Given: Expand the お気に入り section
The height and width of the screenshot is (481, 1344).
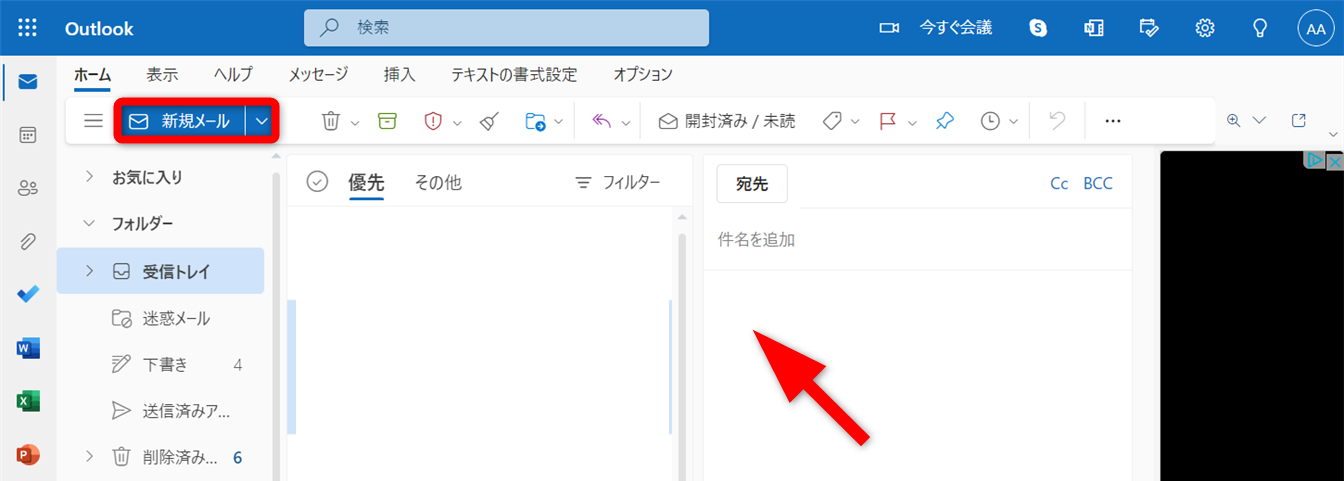Looking at the screenshot, I should pyautogui.click(x=89, y=177).
